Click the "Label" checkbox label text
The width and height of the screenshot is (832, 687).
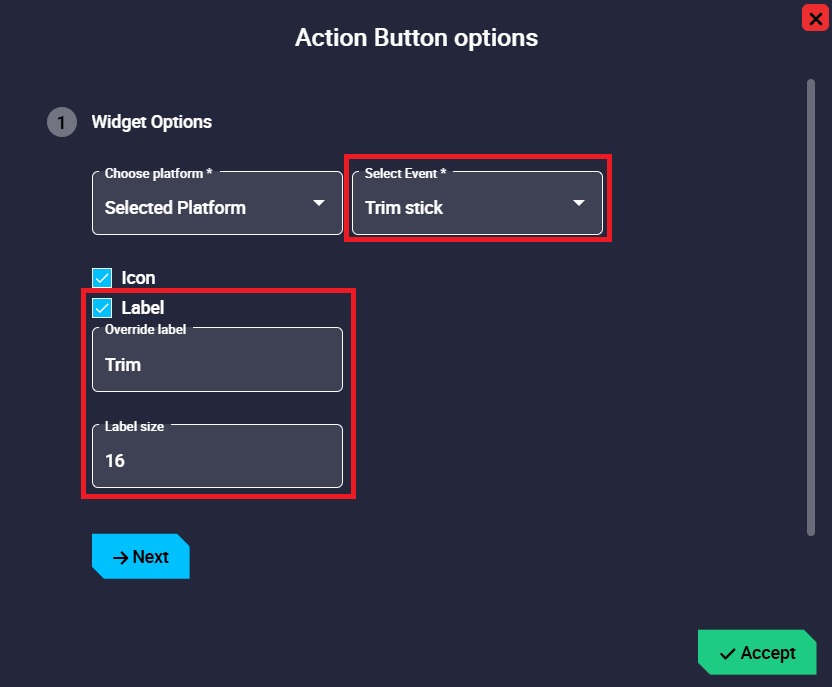(x=143, y=308)
